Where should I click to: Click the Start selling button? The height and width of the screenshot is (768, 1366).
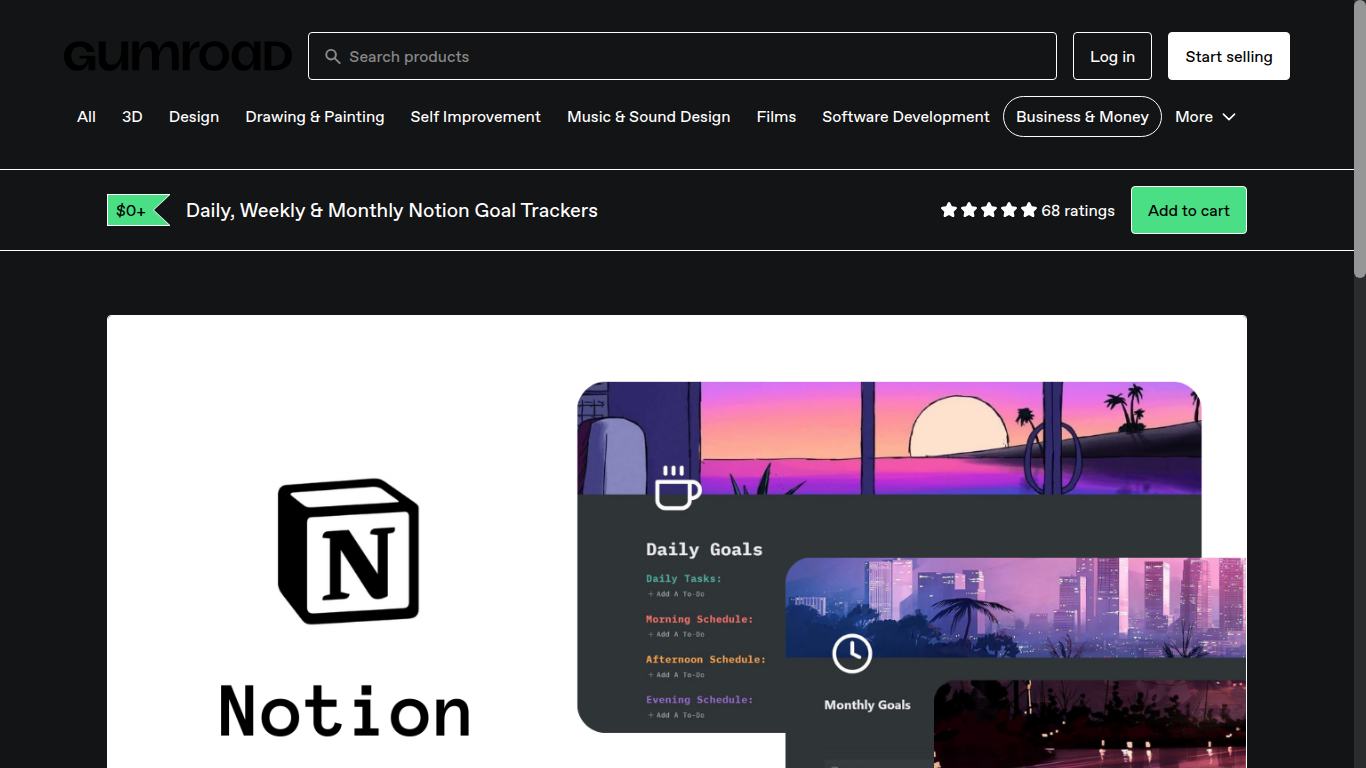point(1229,56)
